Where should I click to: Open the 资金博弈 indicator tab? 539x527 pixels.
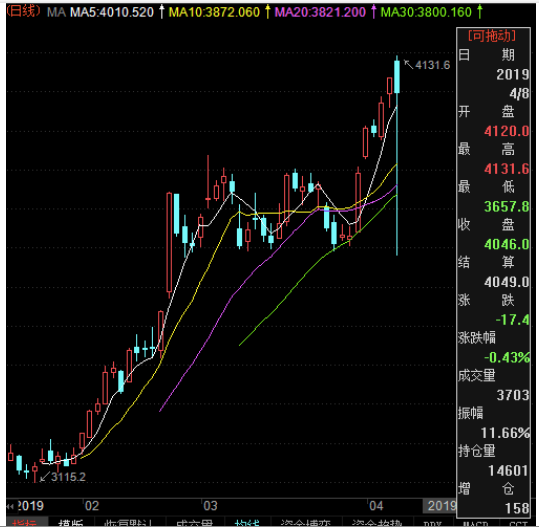click(306, 523)
